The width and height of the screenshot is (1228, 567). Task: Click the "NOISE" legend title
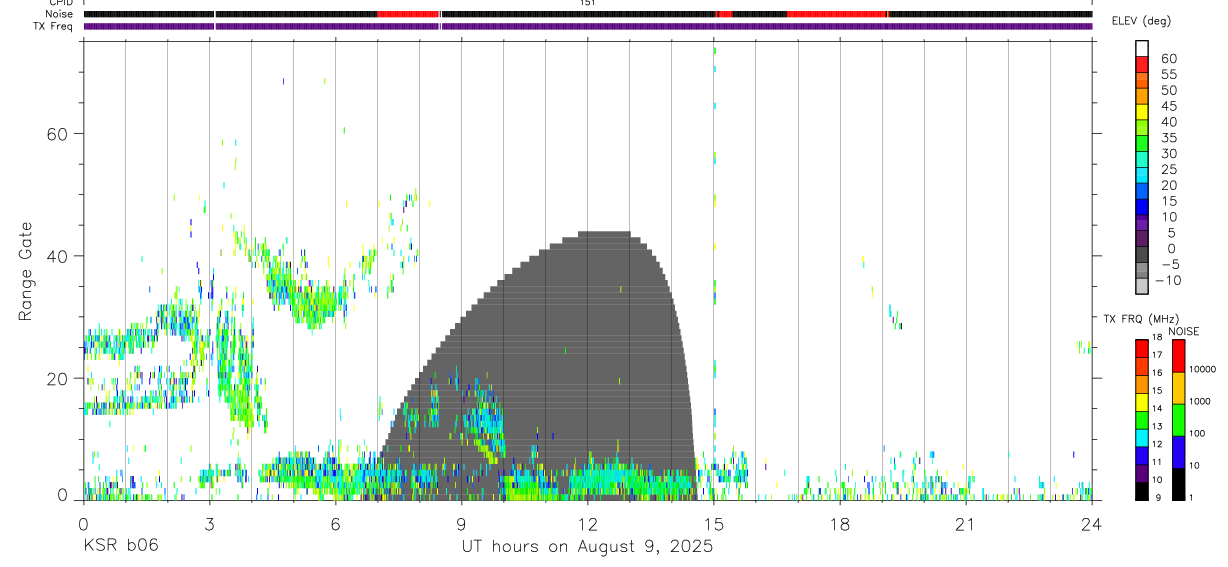[1183, 331]
